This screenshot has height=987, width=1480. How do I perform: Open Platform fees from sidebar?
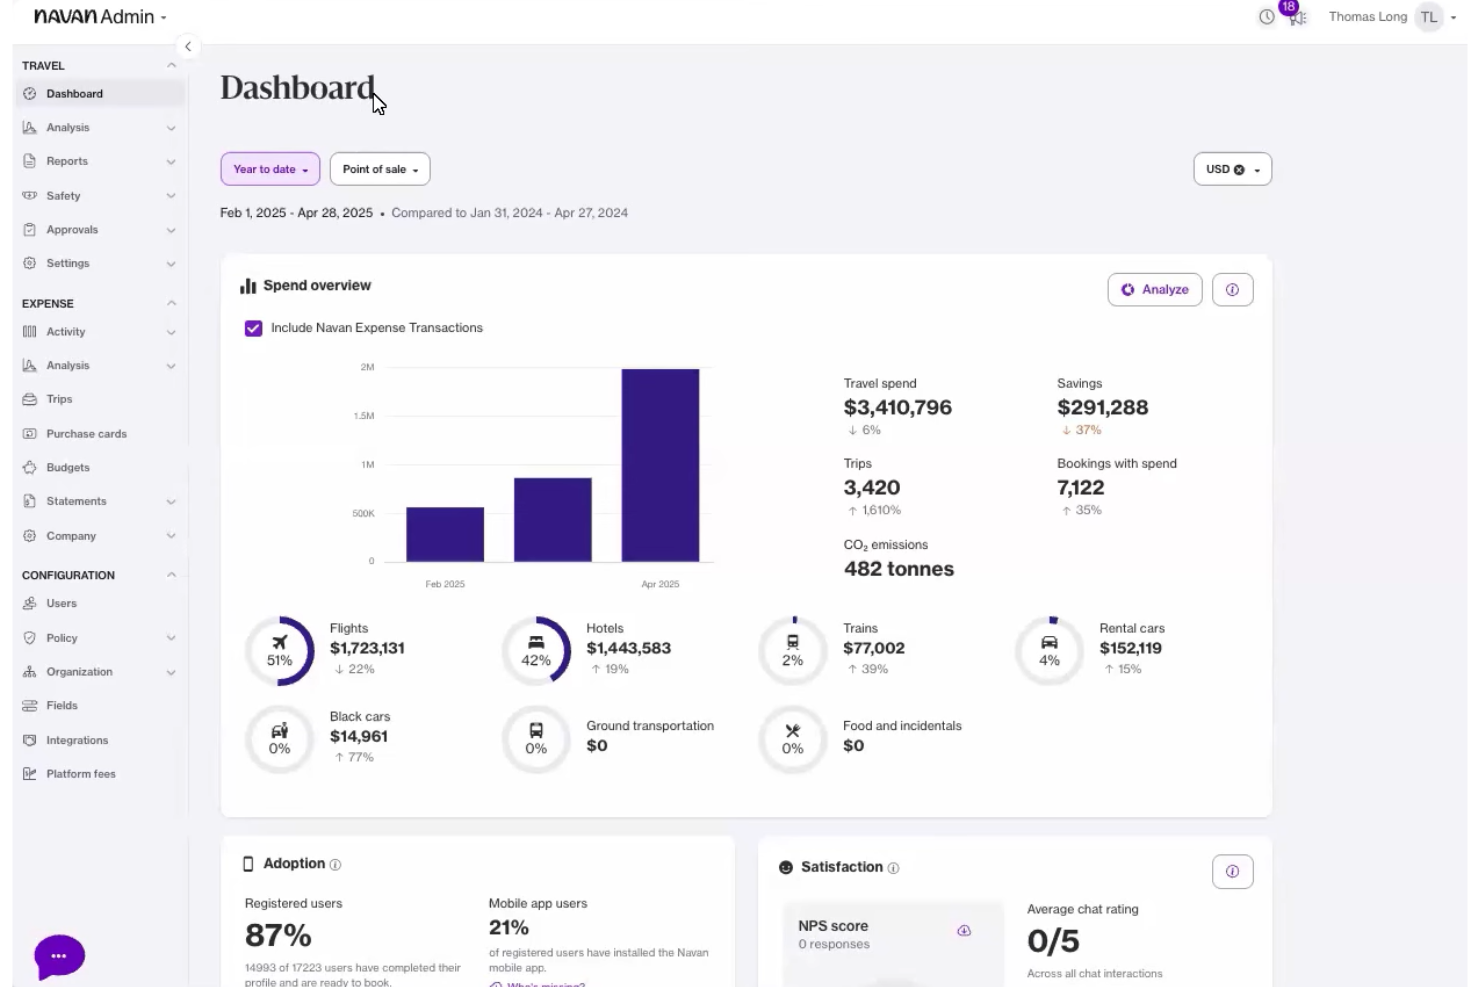(81, 773)
